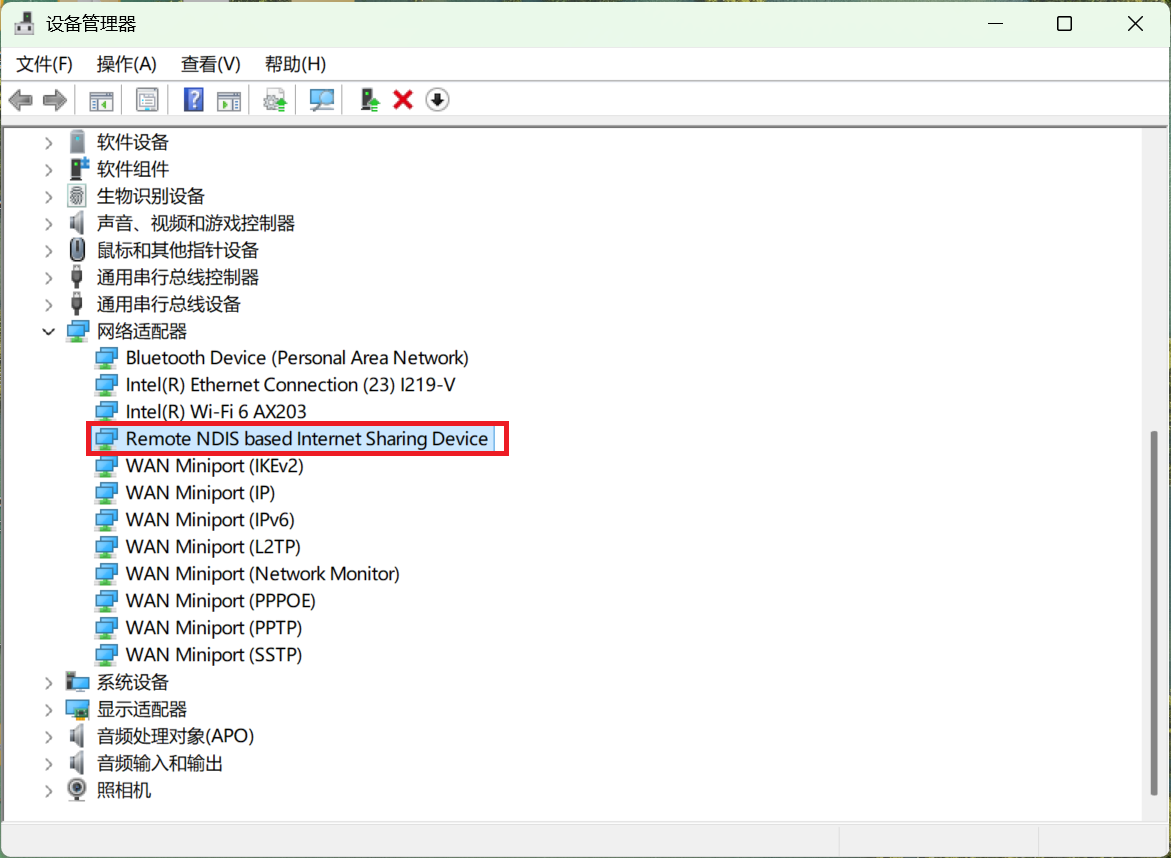
Task: Select WAN Miniport (PPTP)
Action: pos(214,627)
